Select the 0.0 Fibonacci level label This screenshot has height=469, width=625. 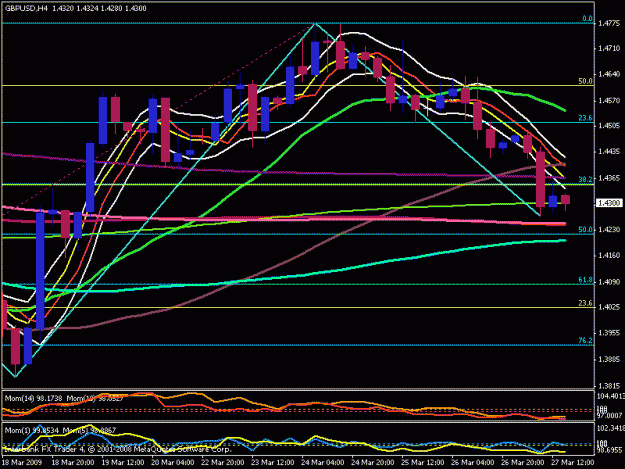click(588, 19)
